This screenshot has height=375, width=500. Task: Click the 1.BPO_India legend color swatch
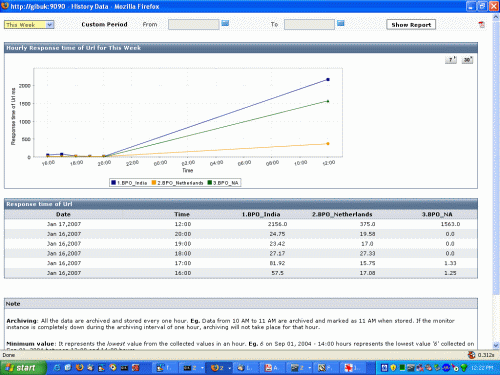pyautogui.click(x=113, y=183)
